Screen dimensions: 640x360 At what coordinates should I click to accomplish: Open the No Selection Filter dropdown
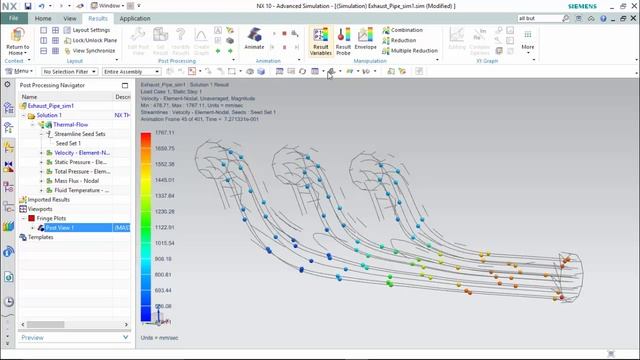[x=69, y=71]
